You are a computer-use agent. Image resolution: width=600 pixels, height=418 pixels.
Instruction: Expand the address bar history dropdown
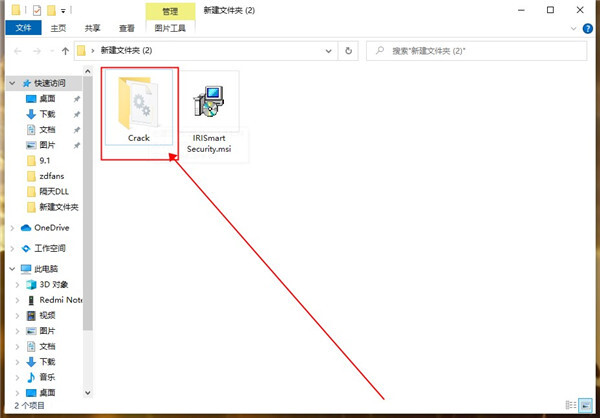coord(328,51)
